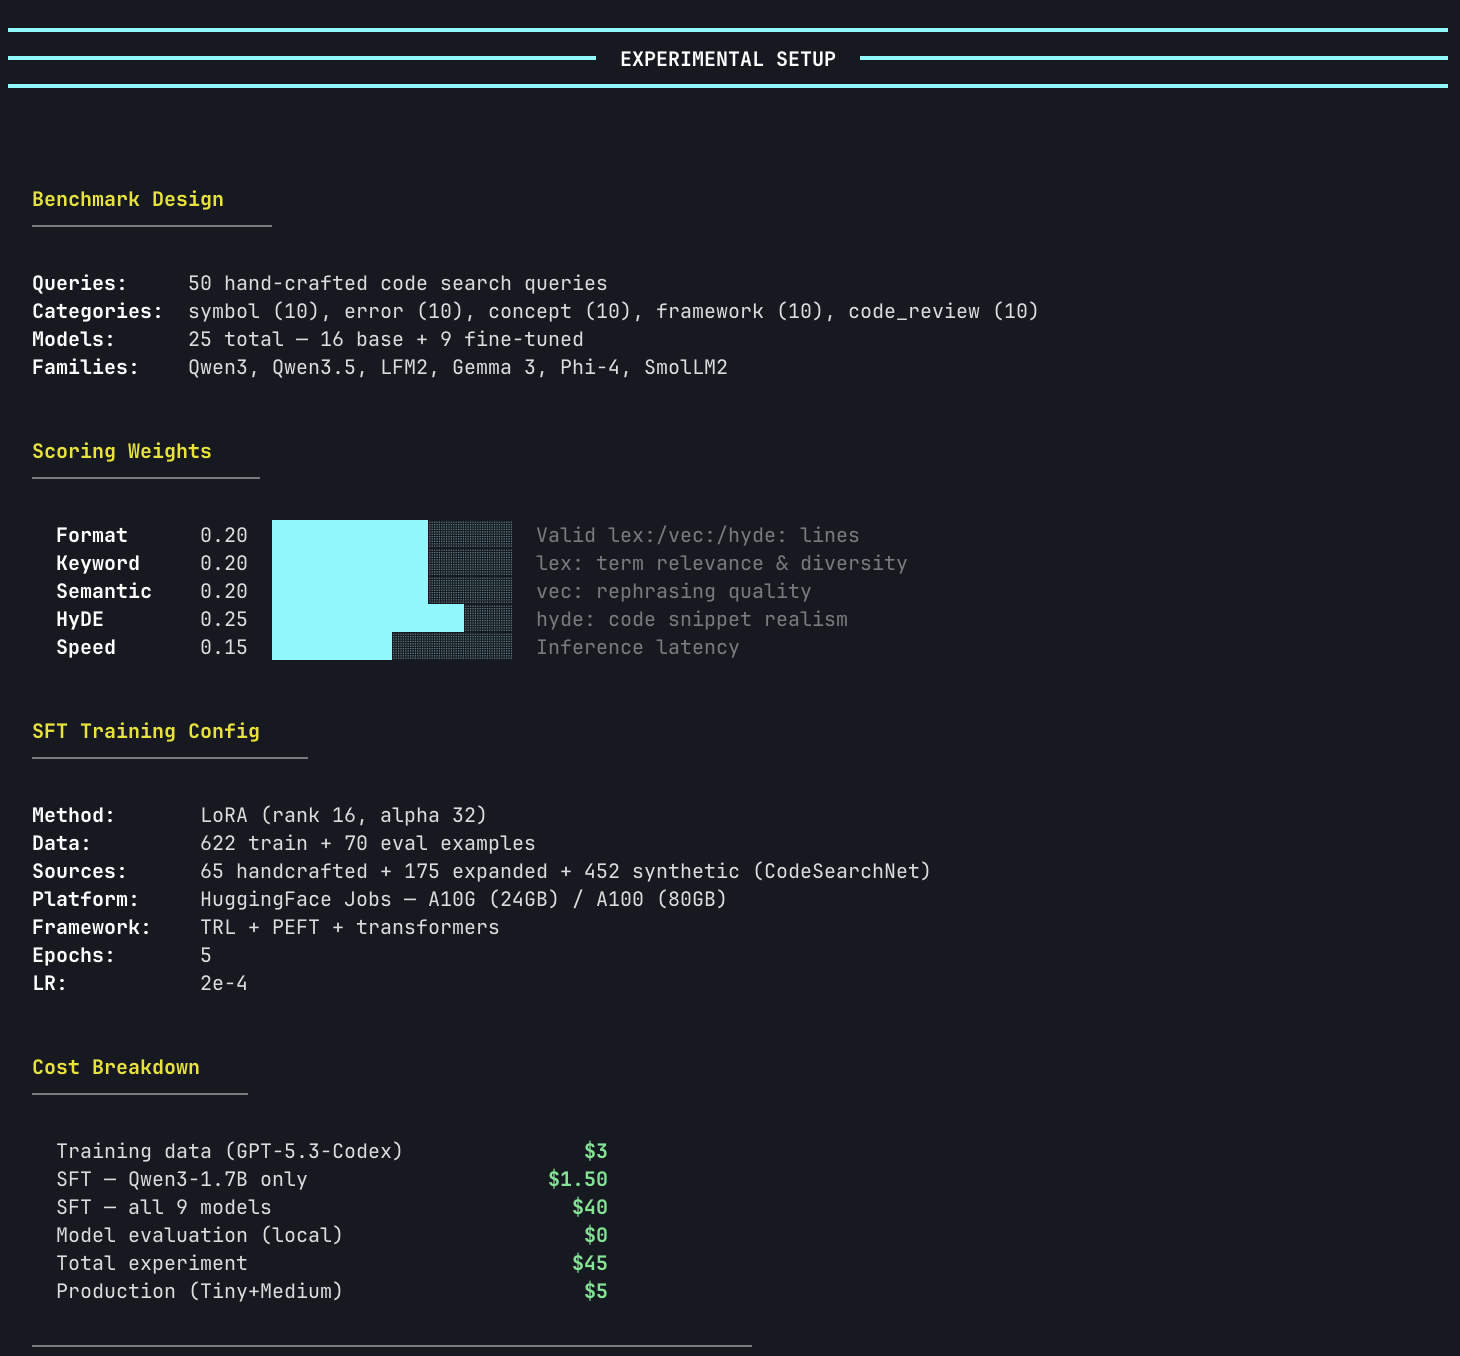1460x1356 pixels.
Task: Click '622 train + 70 eval examples'
Action: [x=368, y=843]
